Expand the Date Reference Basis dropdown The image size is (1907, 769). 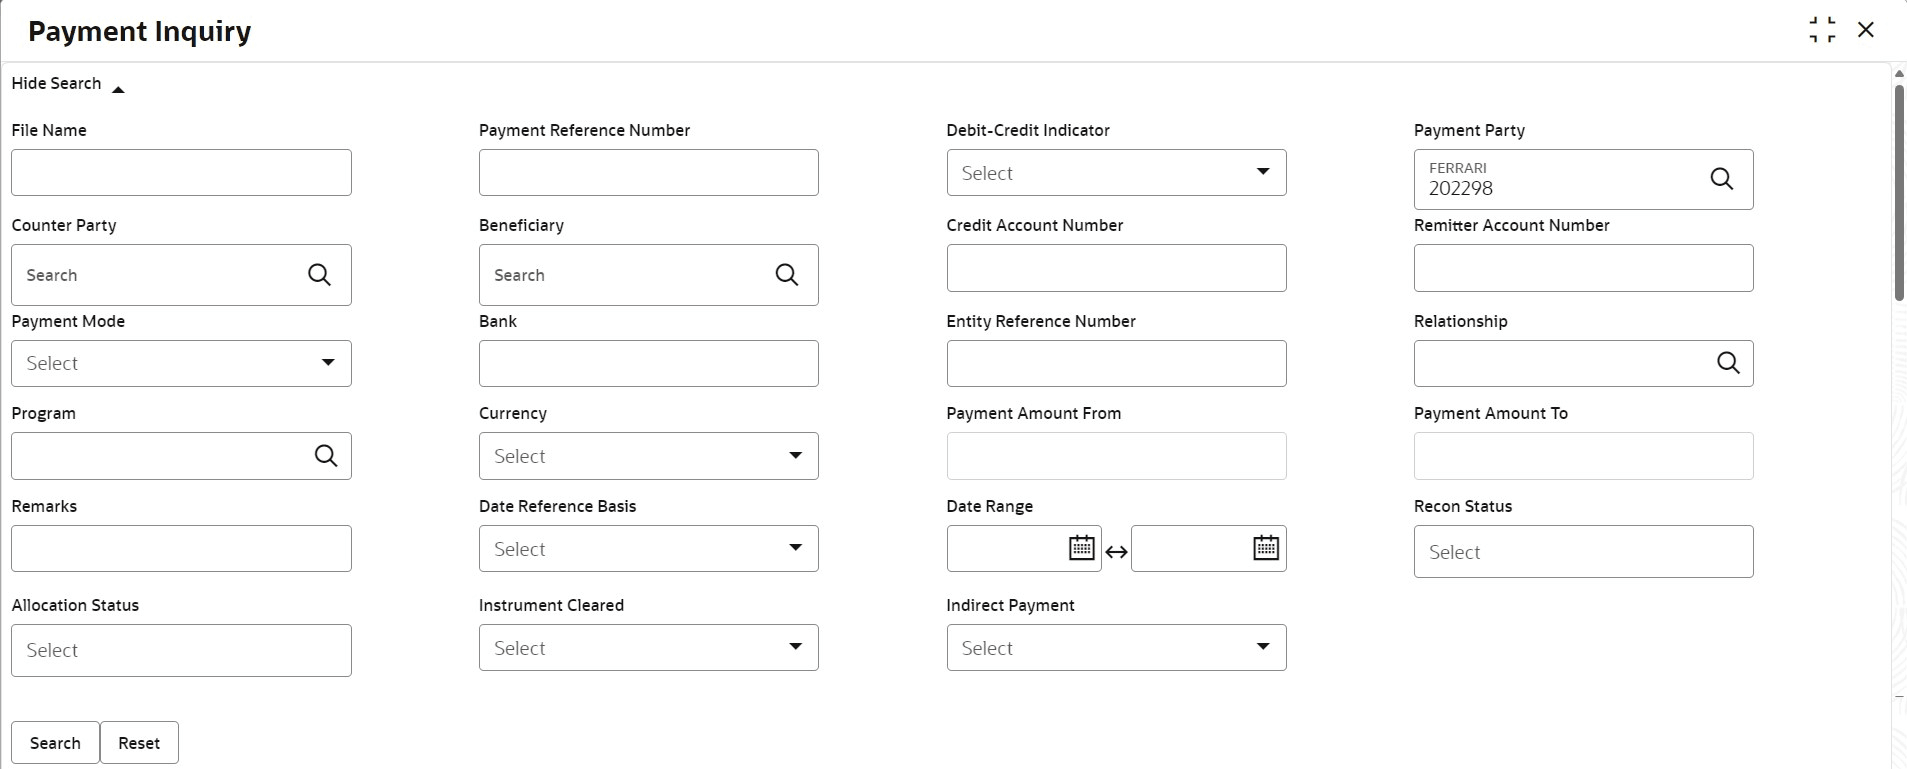[648, 549]
